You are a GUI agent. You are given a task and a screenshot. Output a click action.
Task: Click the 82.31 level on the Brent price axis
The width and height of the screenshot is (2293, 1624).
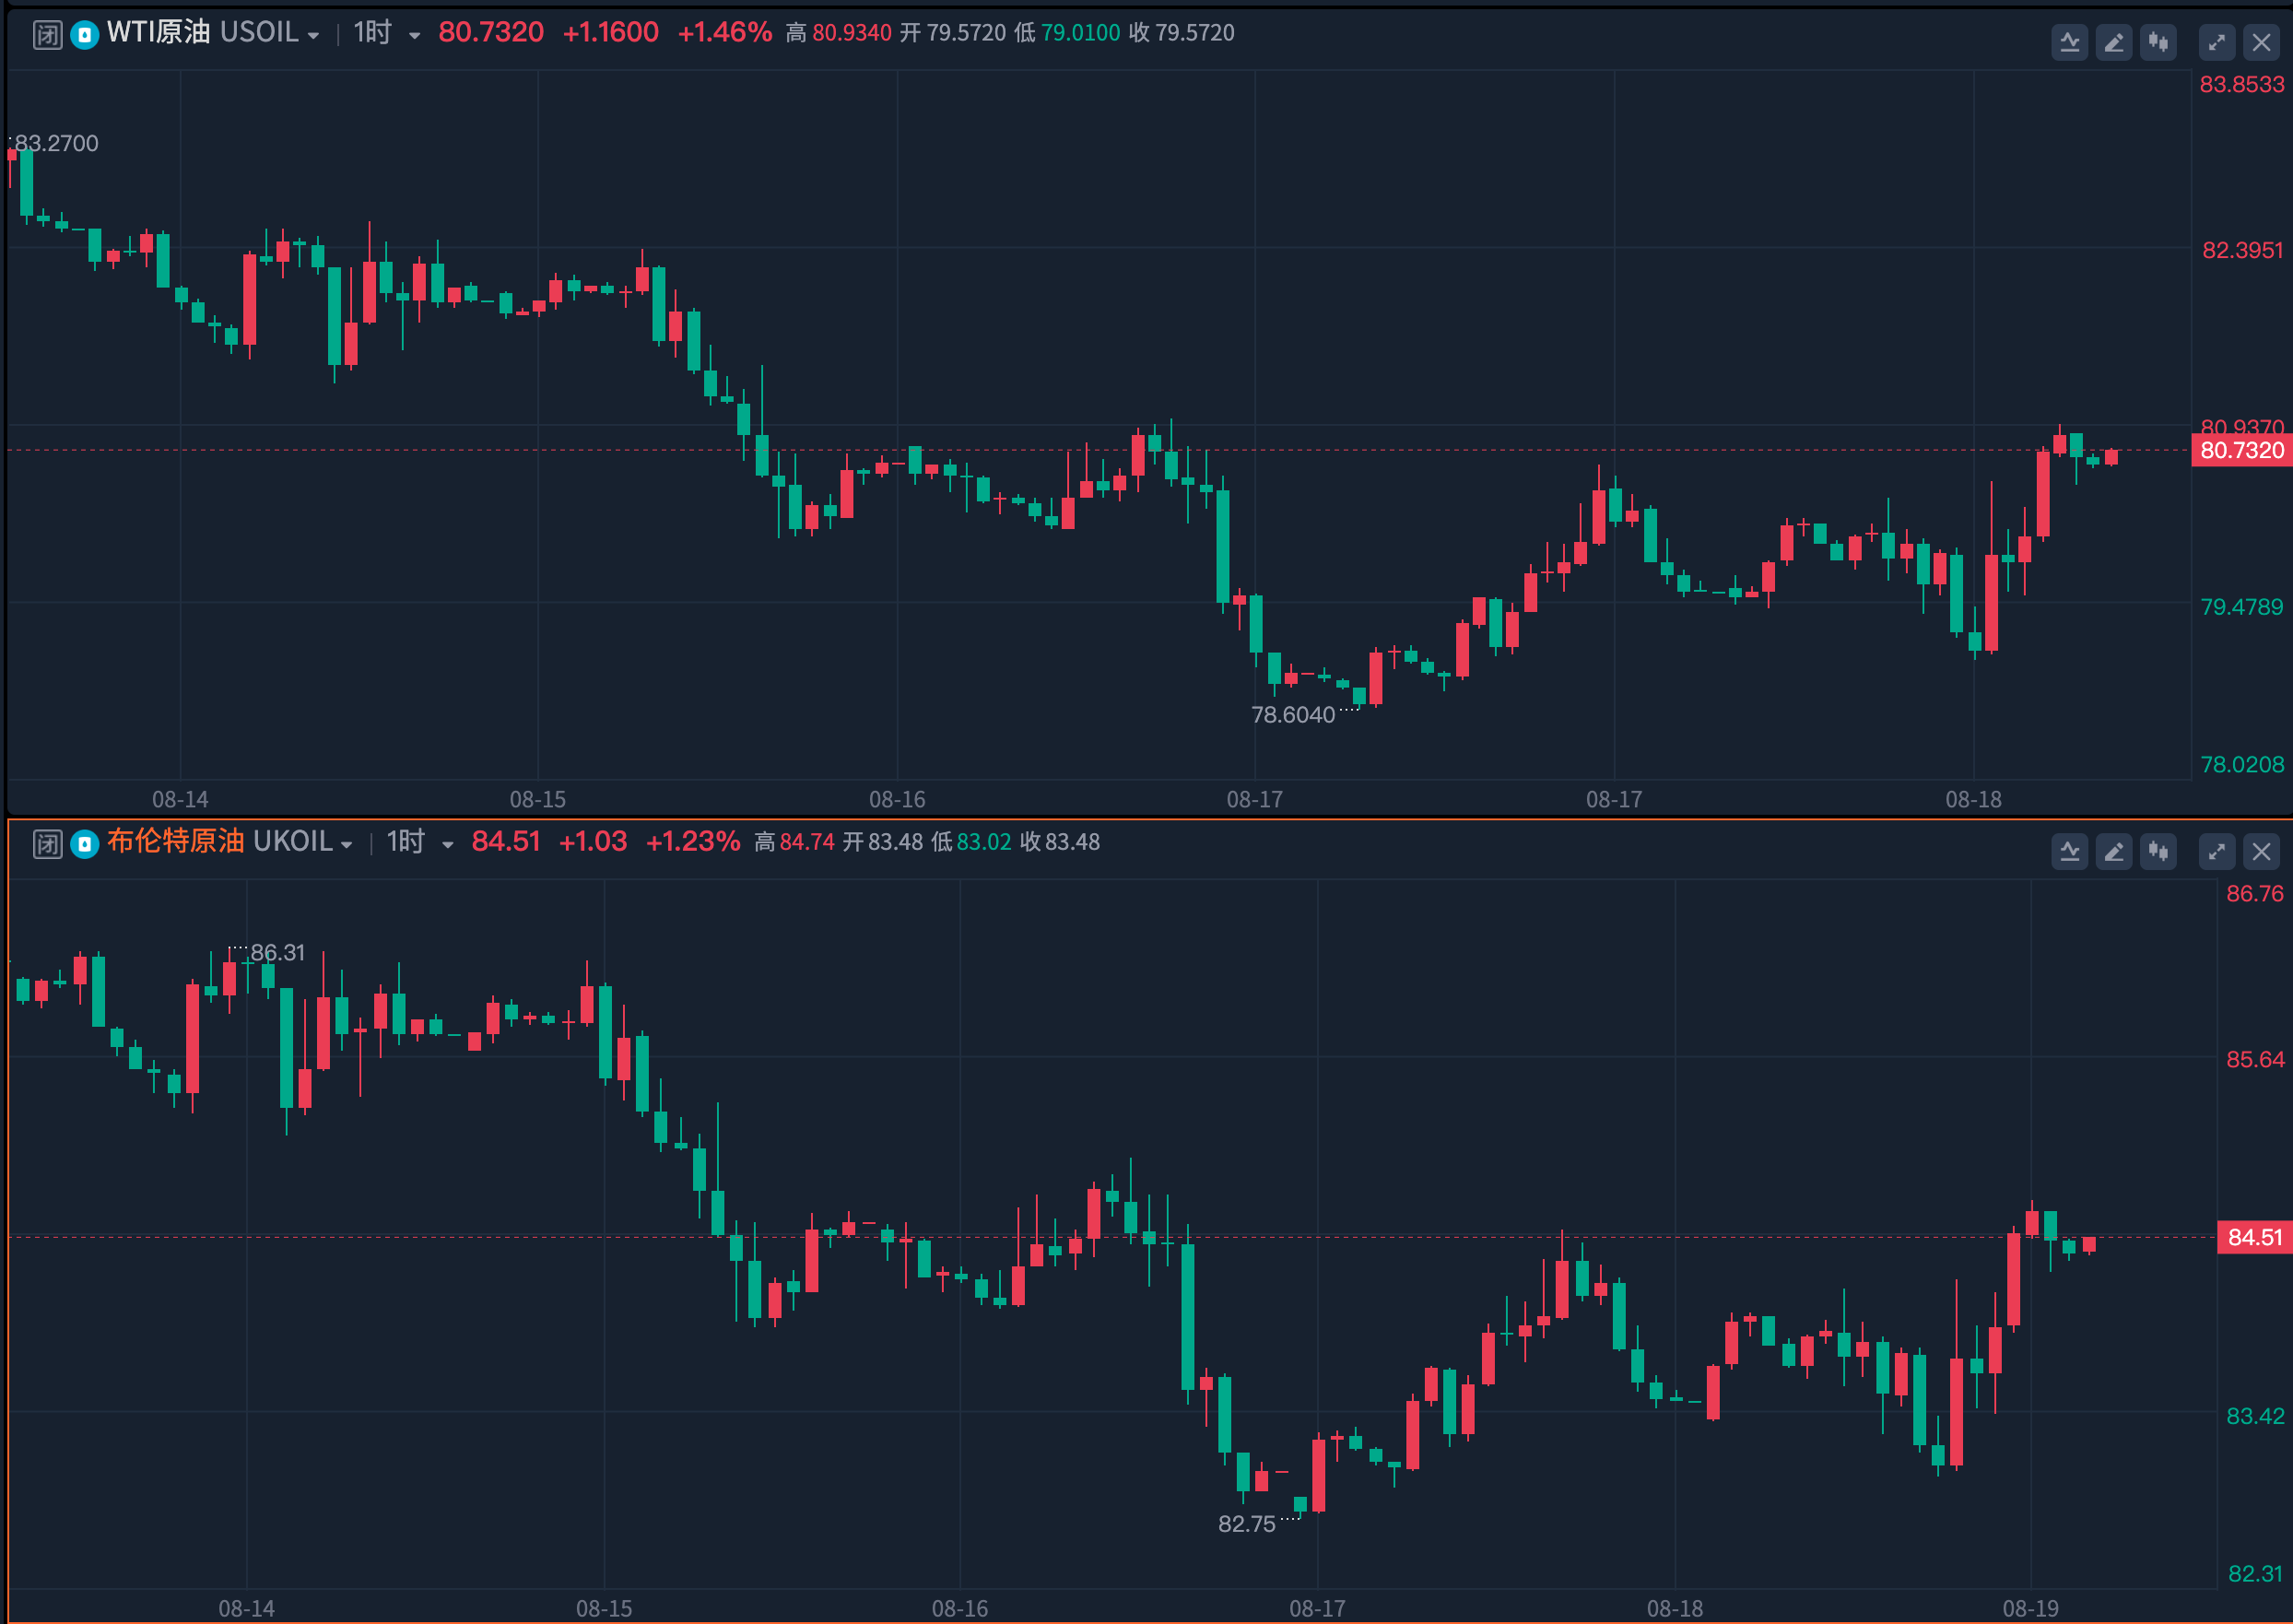click(2255, 1574)
